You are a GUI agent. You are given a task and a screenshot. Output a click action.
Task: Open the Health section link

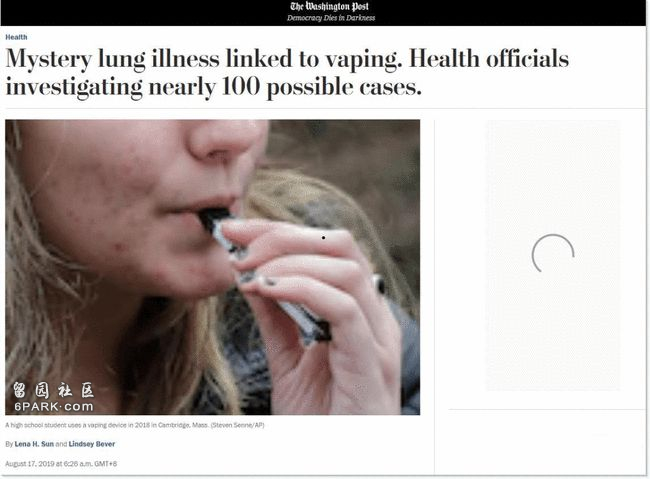pyautogui.click(x=16, y=37)
